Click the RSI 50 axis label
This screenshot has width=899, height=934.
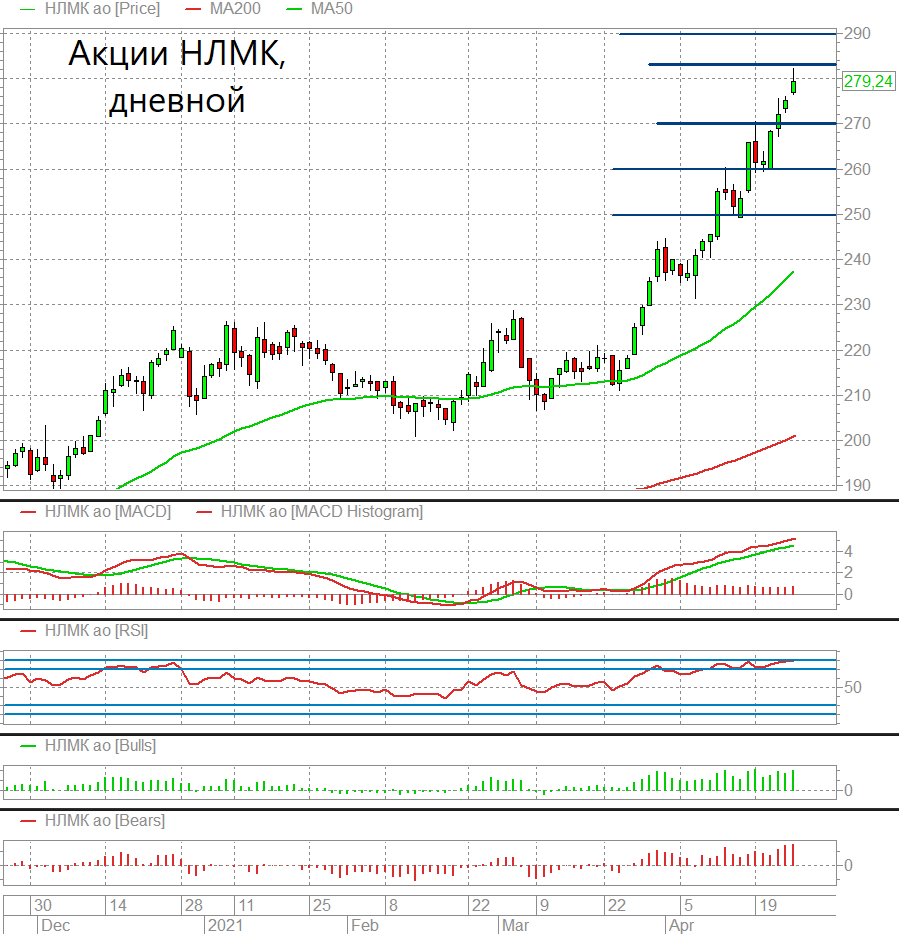[853, 687]
